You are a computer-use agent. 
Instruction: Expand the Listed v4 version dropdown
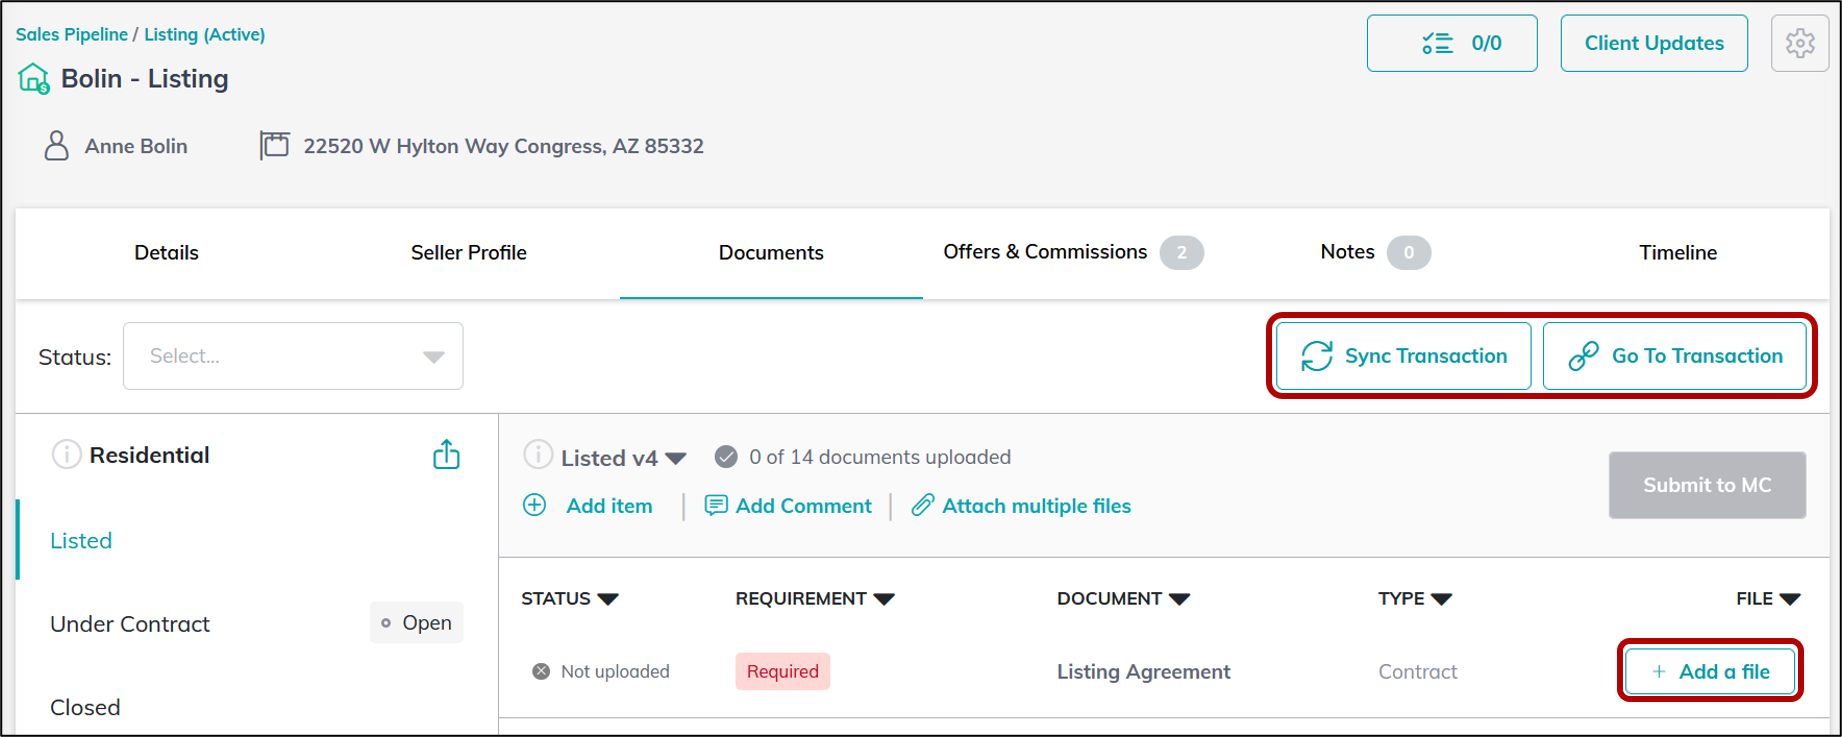click(676, 458)
